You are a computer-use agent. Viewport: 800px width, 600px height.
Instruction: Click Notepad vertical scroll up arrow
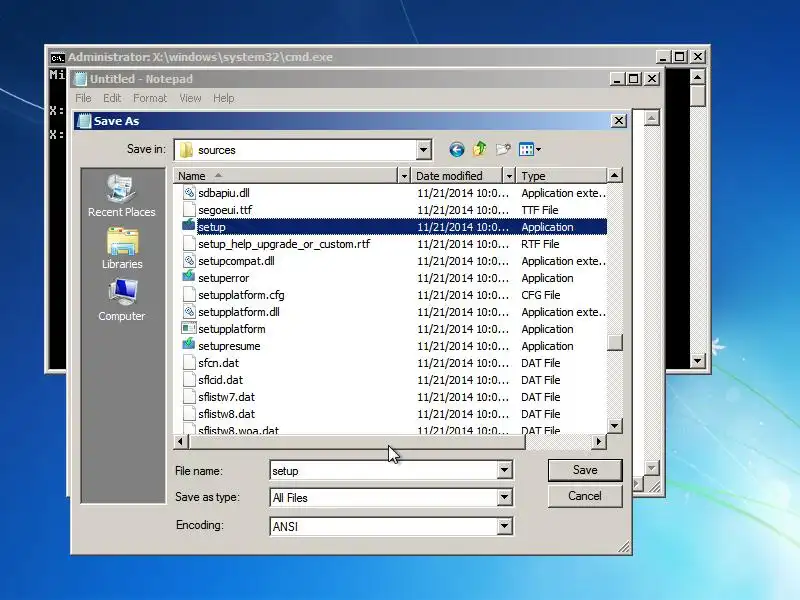[651, 118]
